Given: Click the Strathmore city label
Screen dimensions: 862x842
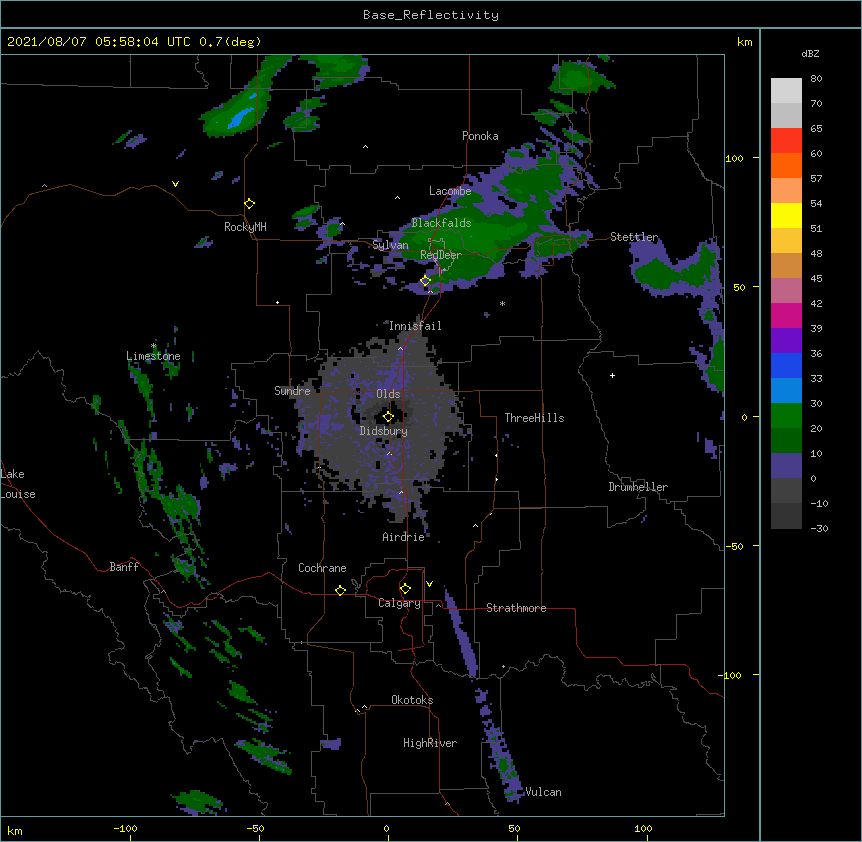Looking at the screenshot, I should click(516, 608).
